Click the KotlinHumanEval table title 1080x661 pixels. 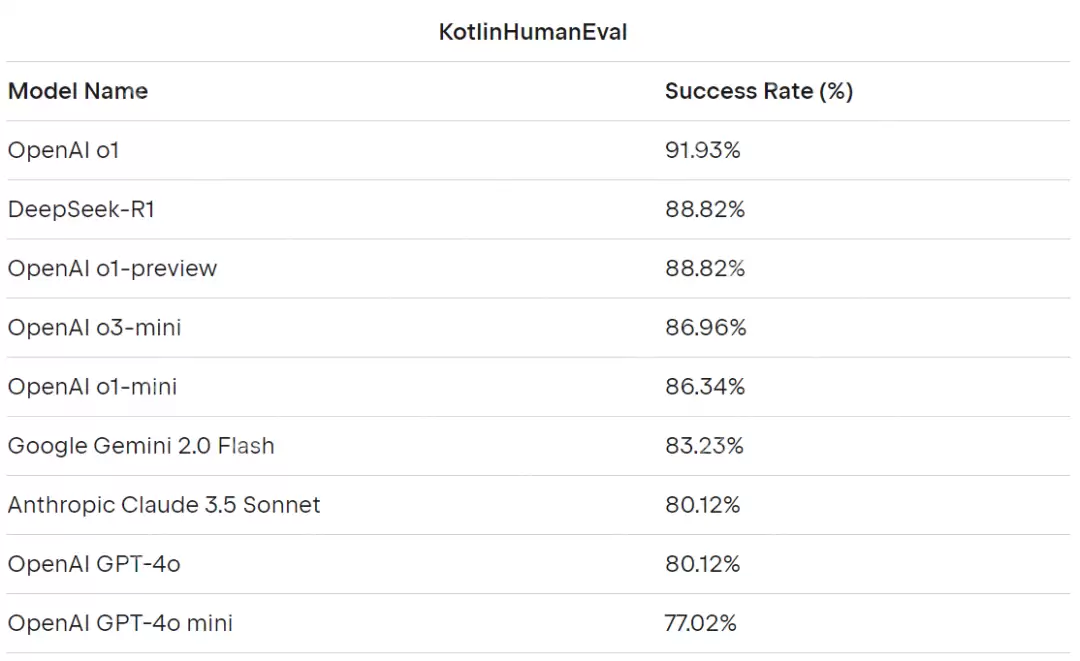pyautogui.click(x=533, y=32)
